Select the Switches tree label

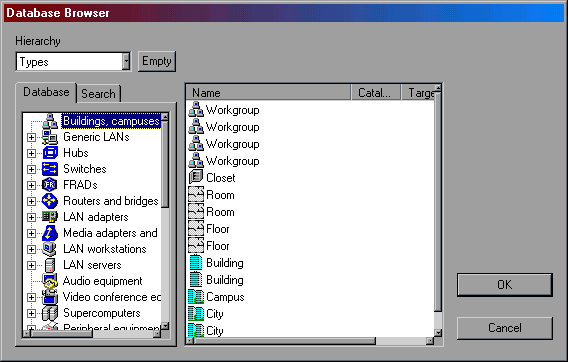click(85, 169)
